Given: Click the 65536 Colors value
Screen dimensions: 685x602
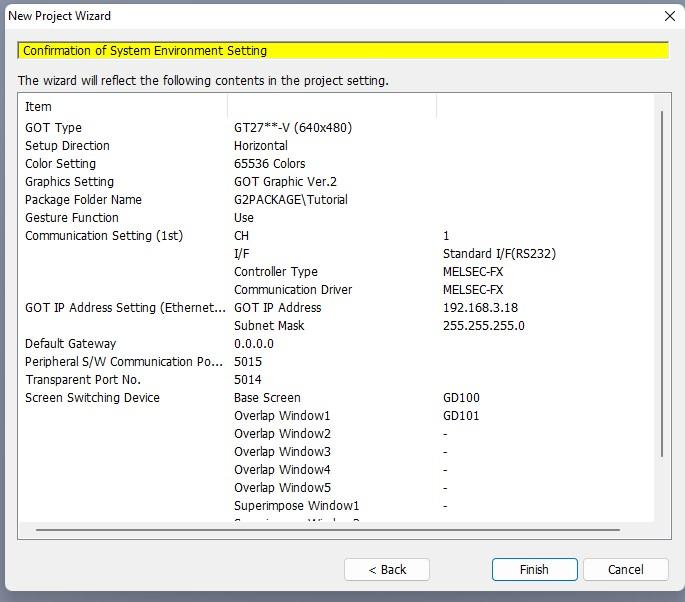Looking at the screenshot, I should pyautogui.click(x=270, y=163).
